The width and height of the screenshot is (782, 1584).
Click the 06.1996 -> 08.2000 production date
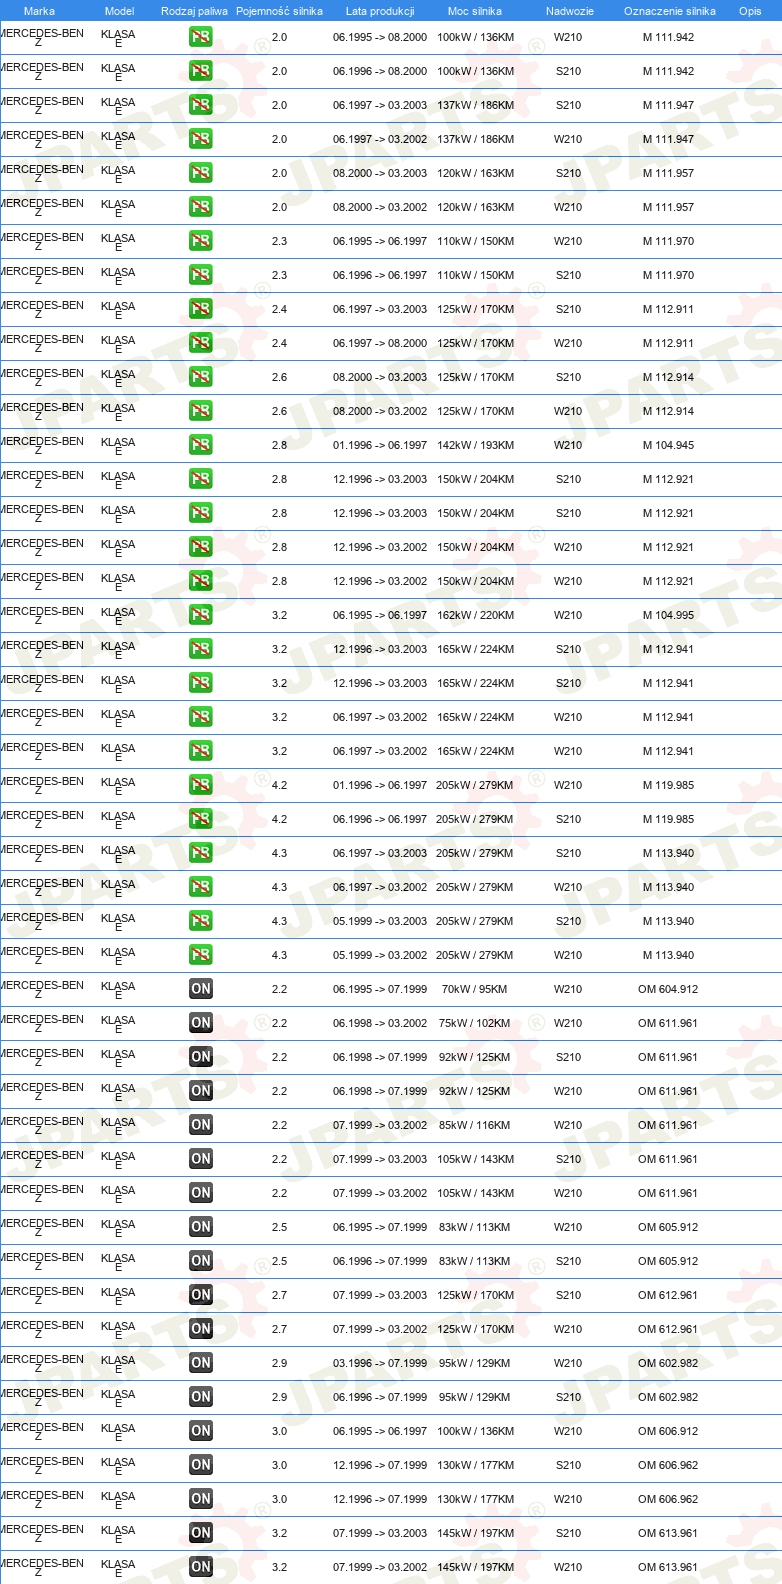coord(380,71)
